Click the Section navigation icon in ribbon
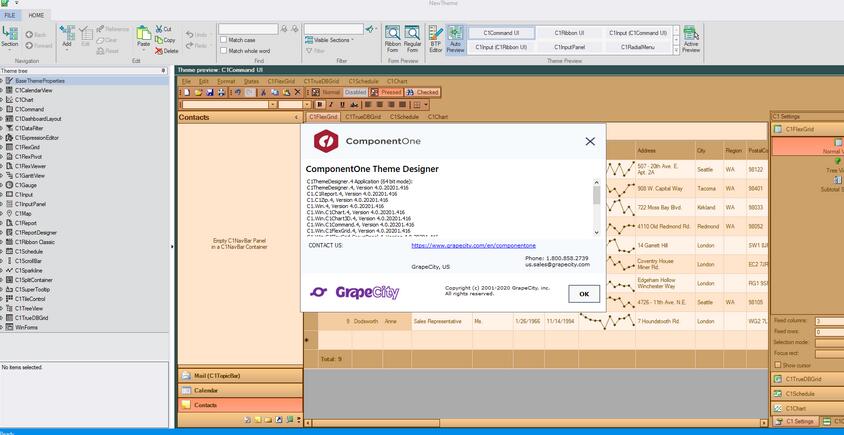844x435 pixels. (10, 33)
